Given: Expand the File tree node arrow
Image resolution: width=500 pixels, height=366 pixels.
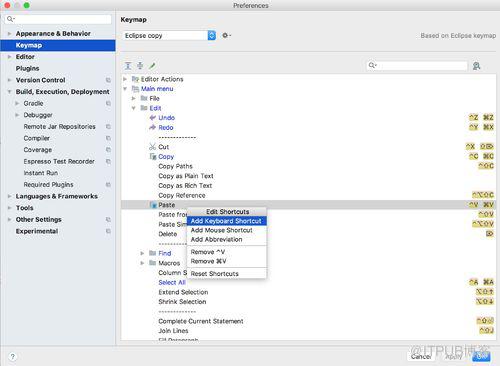Looking at the screenshot, I should (134, 98).
